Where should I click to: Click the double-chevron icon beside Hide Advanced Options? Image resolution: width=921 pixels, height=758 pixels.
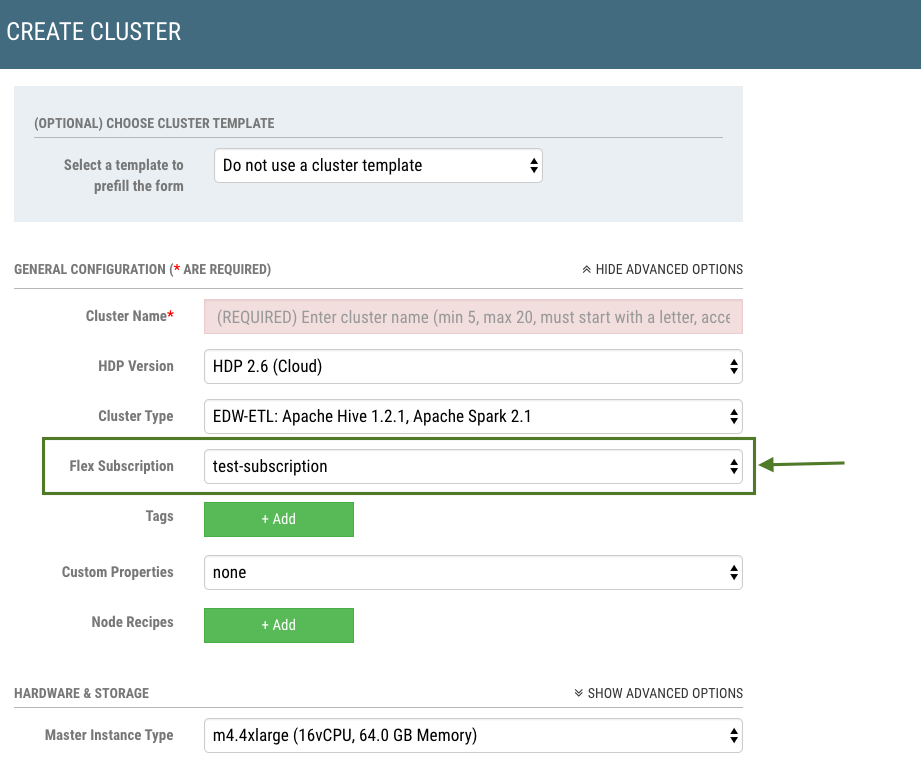coord(587,269)
